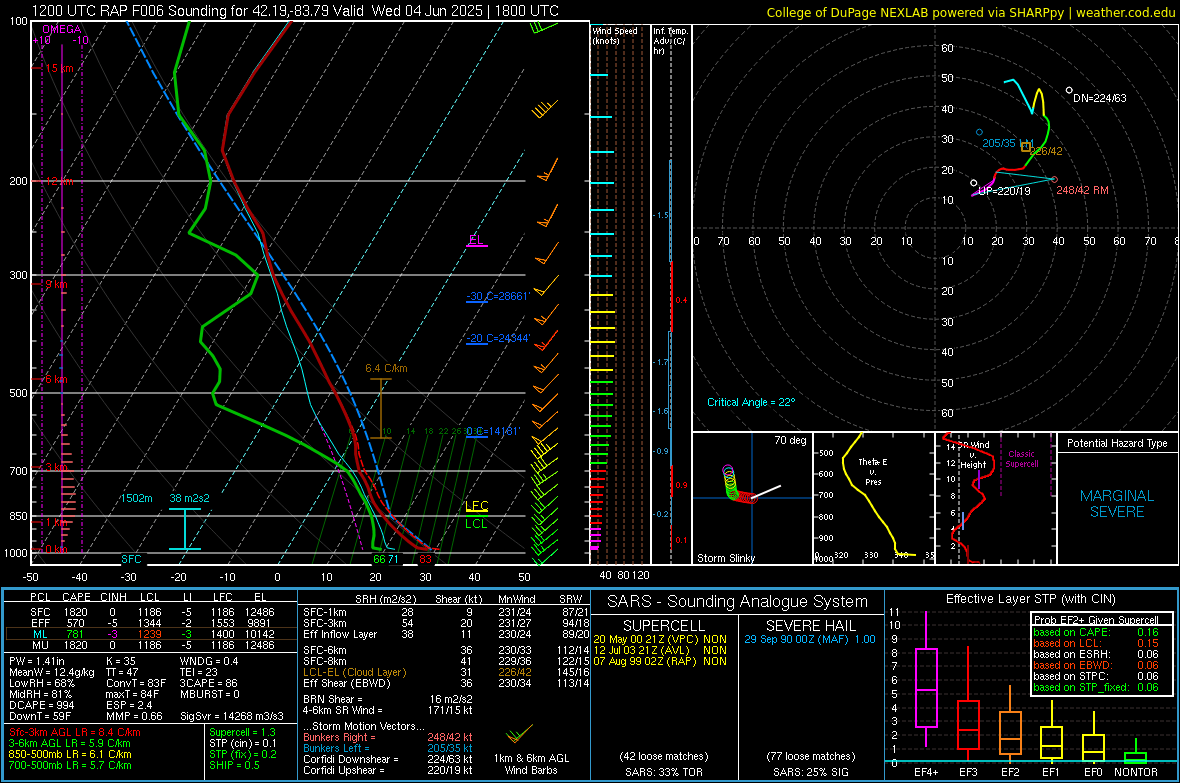Click the Eff Shear (EBWD) row
The width and height of the screenshot is (1180, 783).
pos(446,684)
